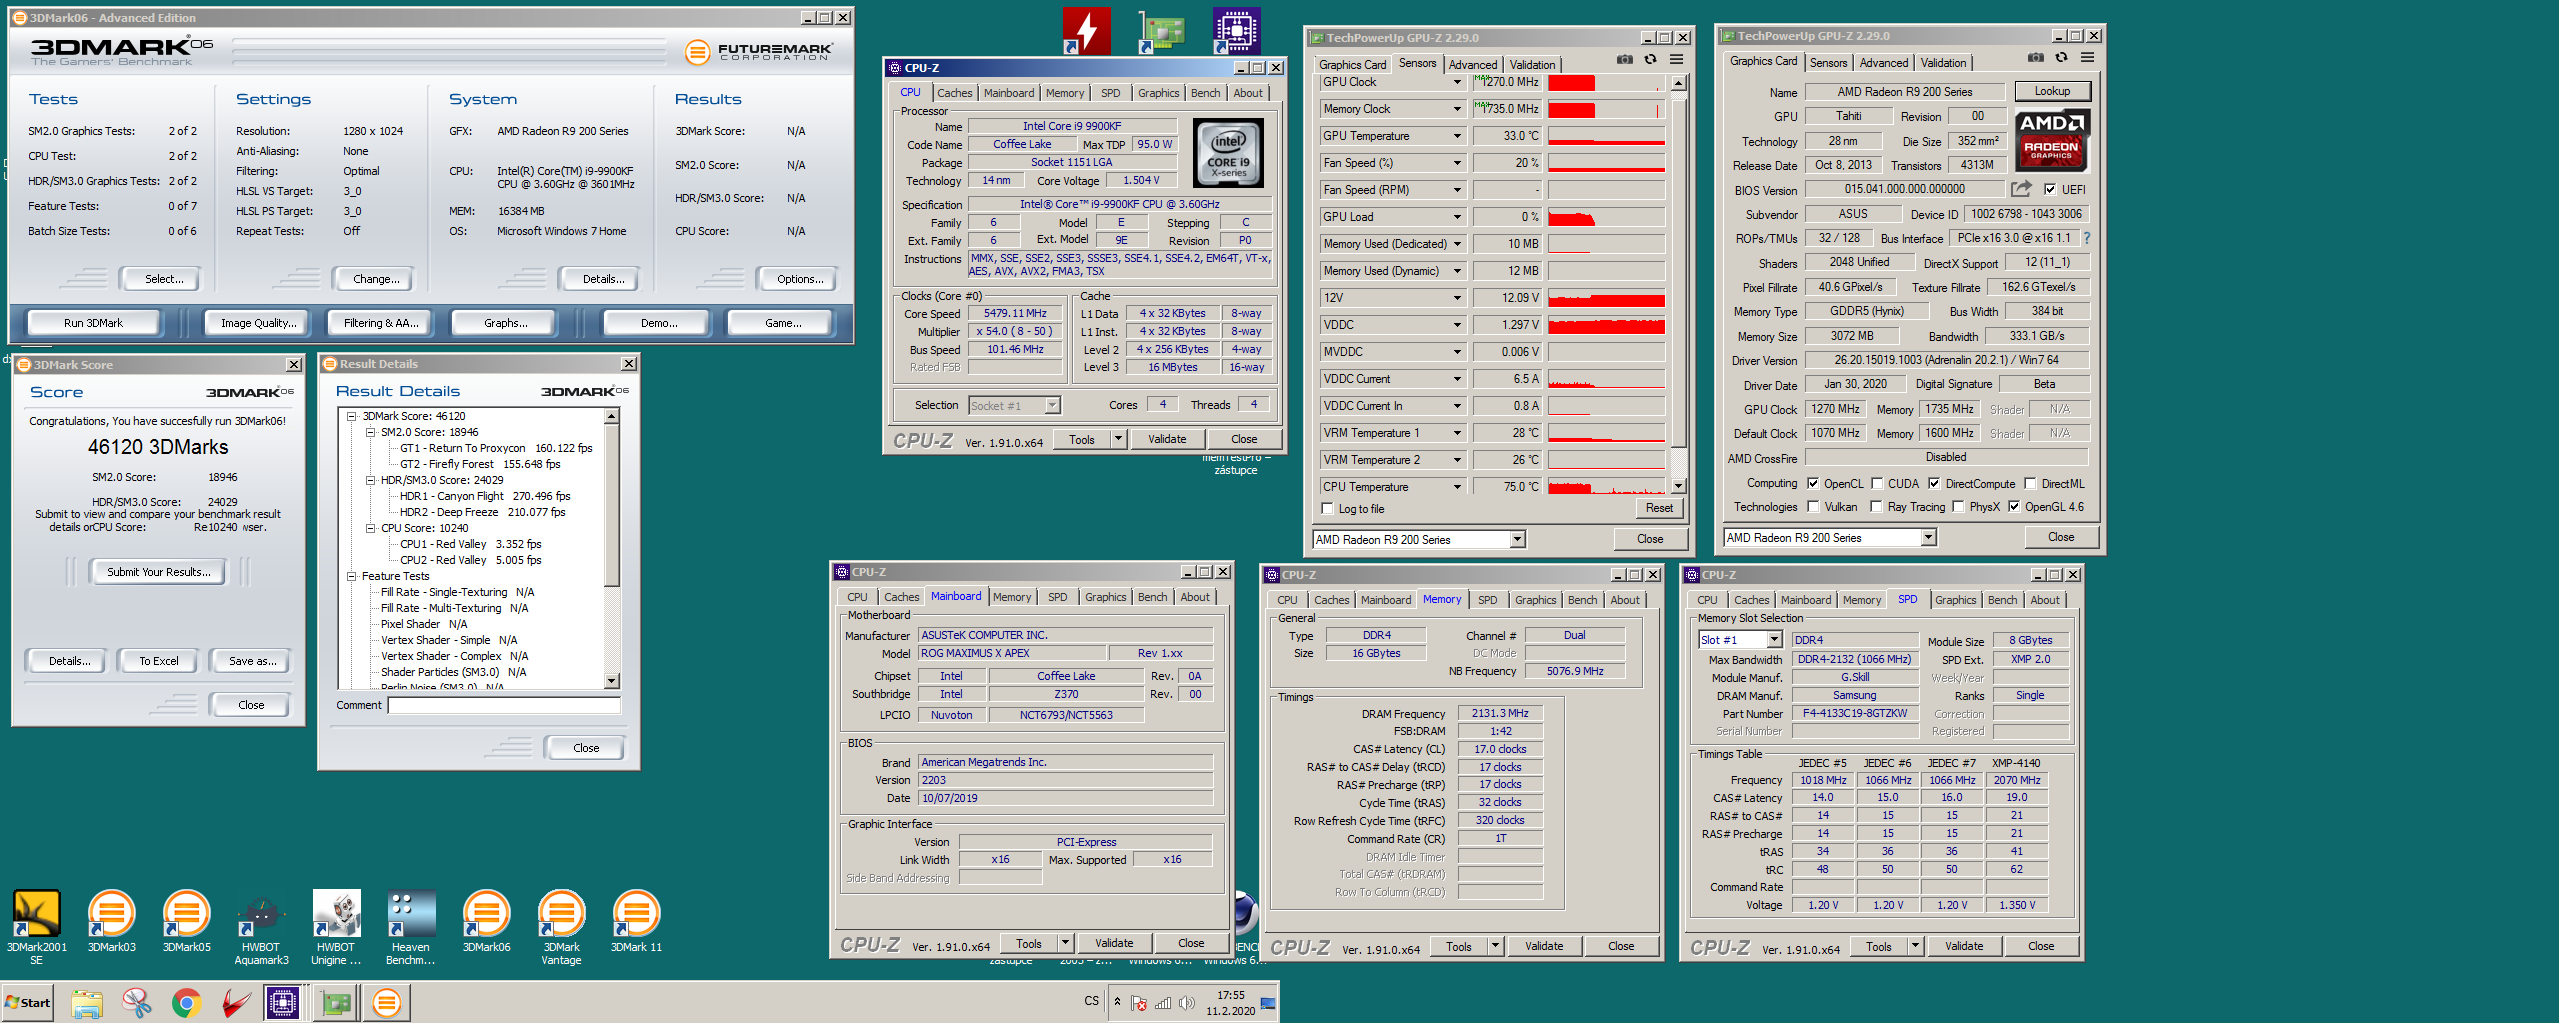The image size is (2559, 1023).
Task: Click BIOS export share arrow icon
Action: tap(2021, 189)
